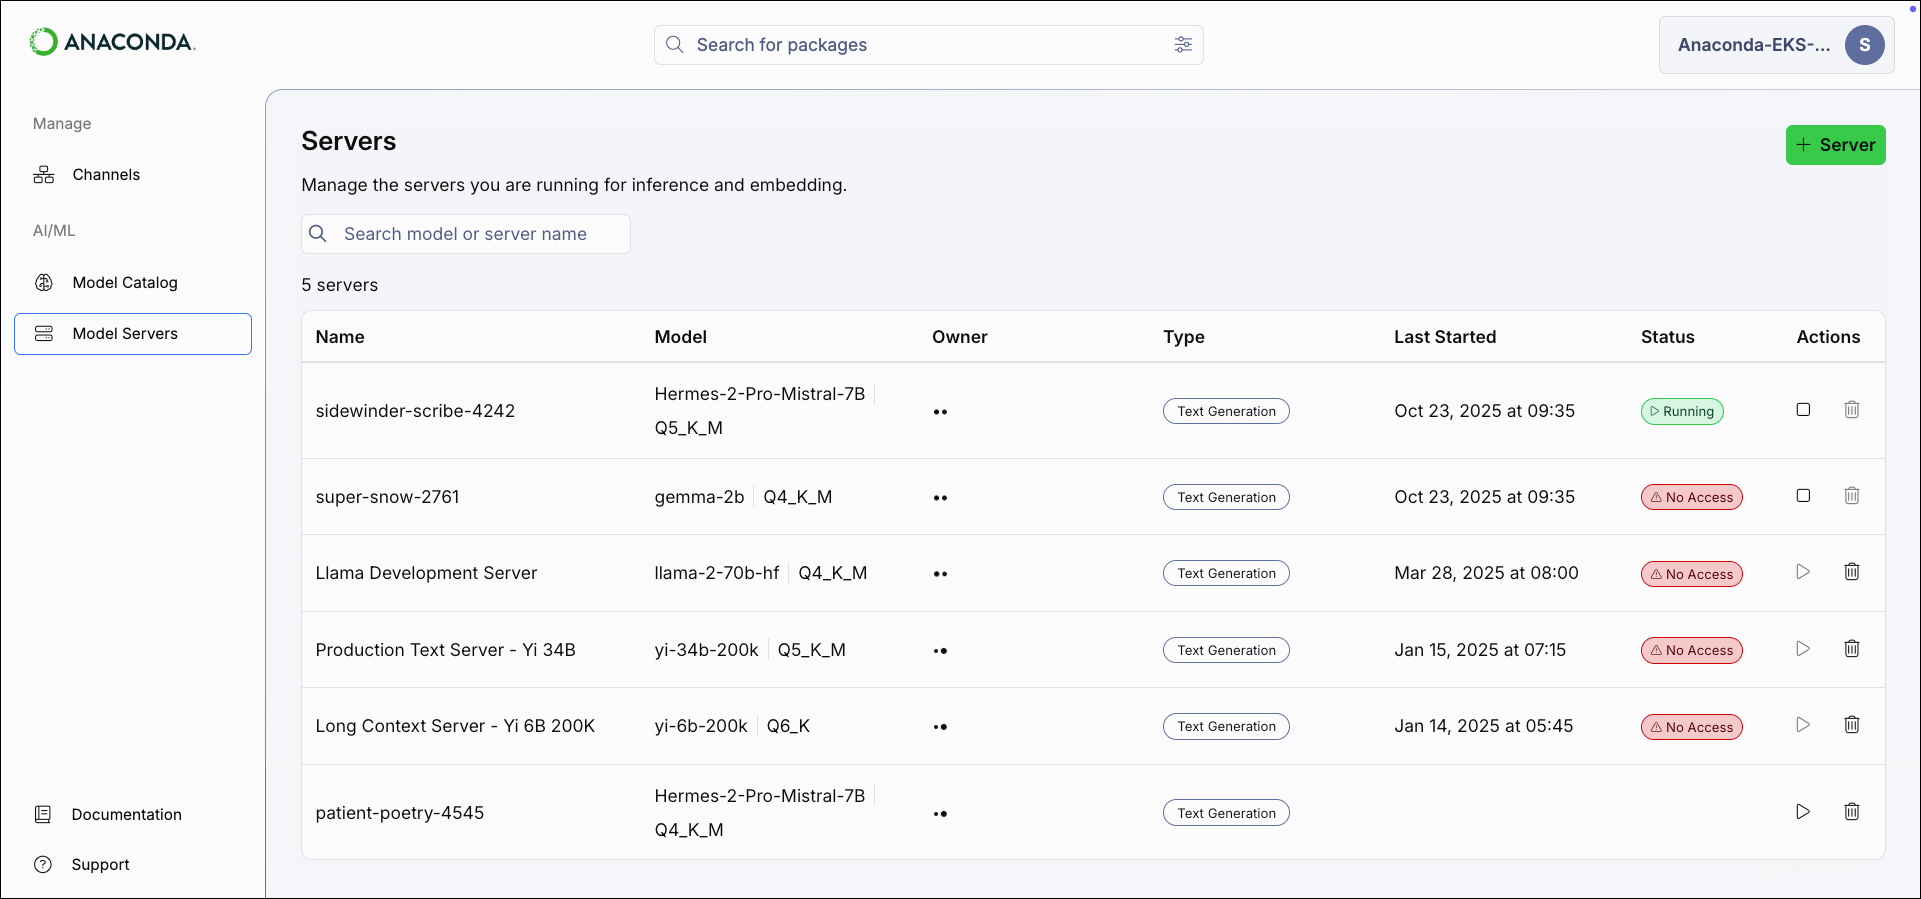Click the Name column header
The width and height of the screenshot is (1921, 899).
pyautogui.click(x=340, y=337)
